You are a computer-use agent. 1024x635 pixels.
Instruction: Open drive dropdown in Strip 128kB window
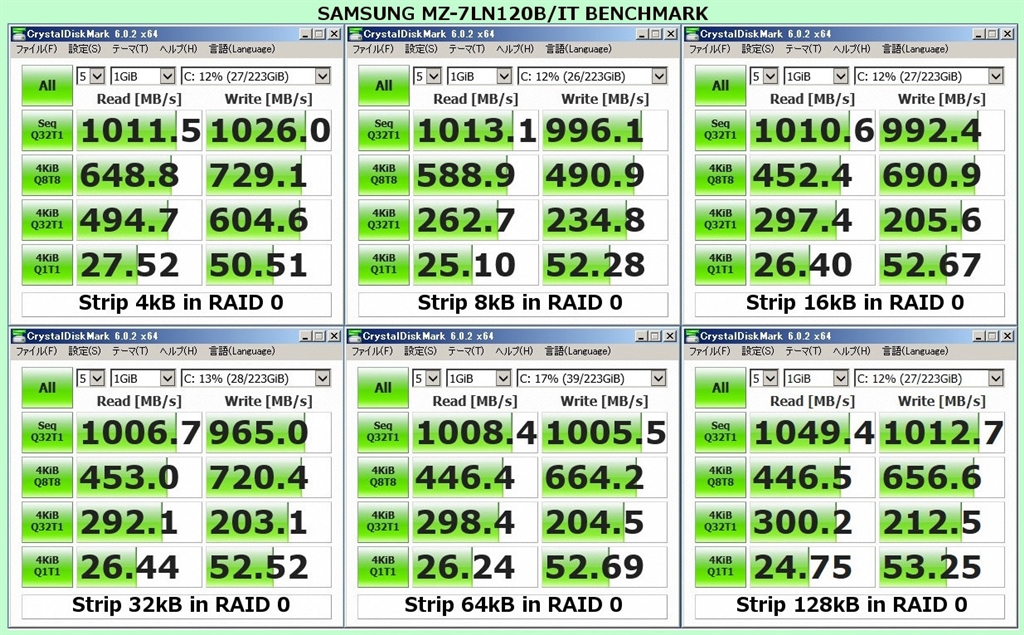(929, 378)
